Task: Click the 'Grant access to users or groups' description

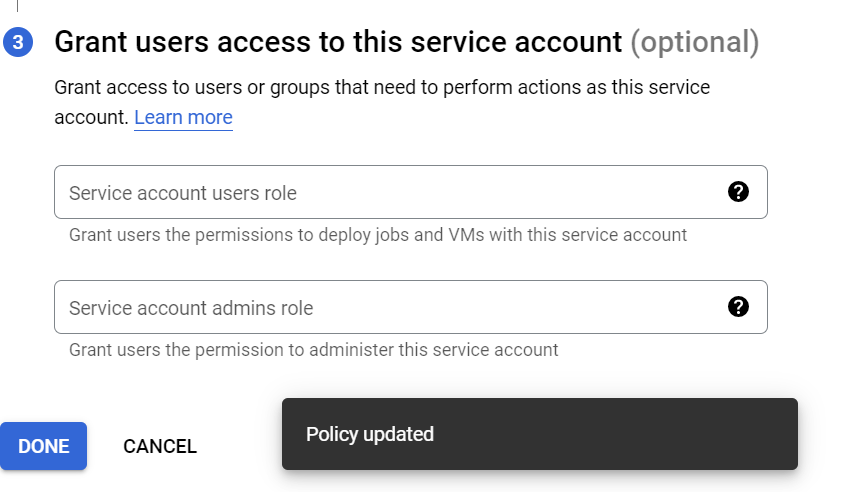Action: [381, 88]
